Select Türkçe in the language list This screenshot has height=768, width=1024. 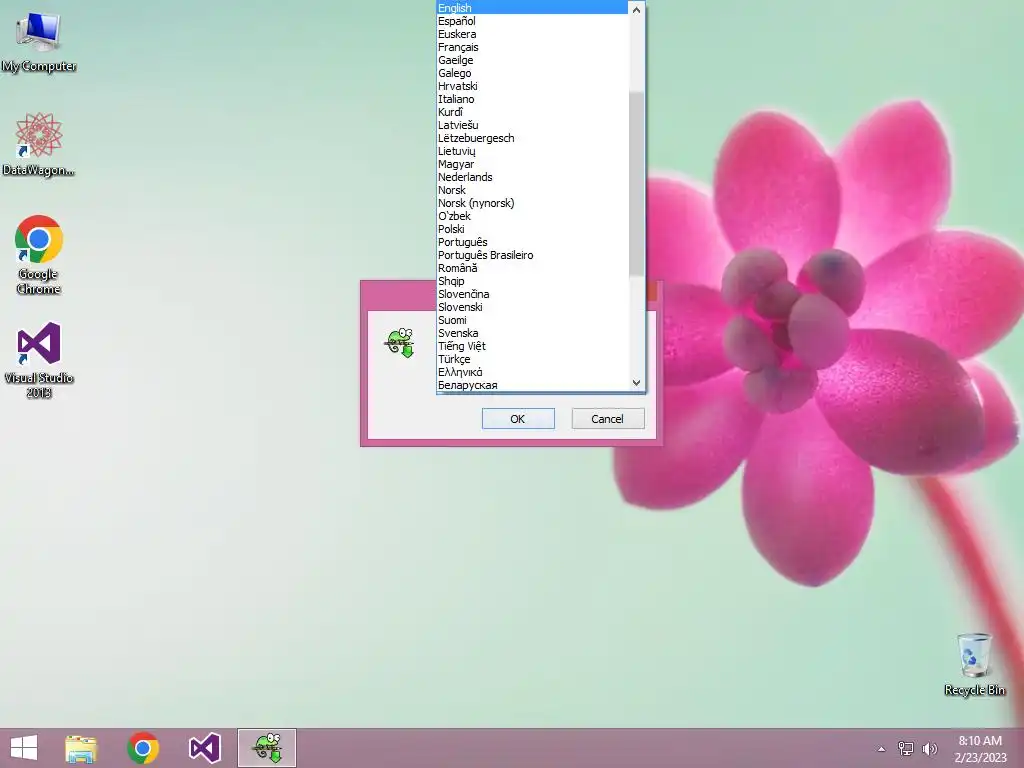(532, 359)
